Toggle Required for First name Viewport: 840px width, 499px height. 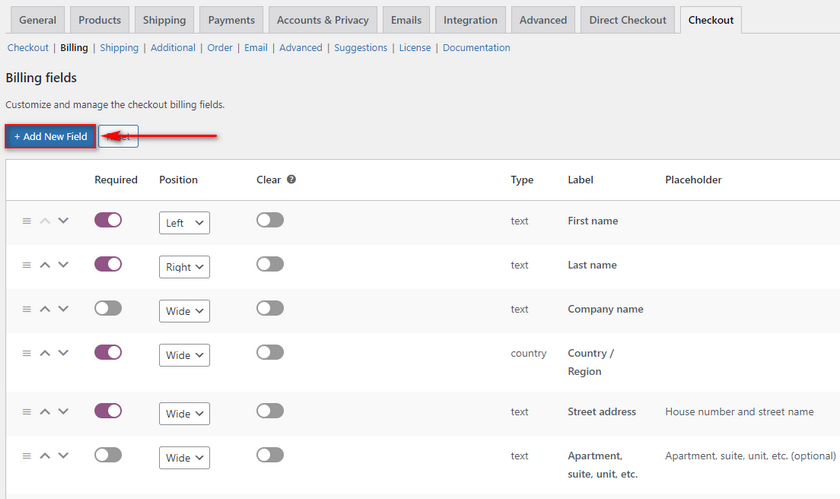click(108, 220)
